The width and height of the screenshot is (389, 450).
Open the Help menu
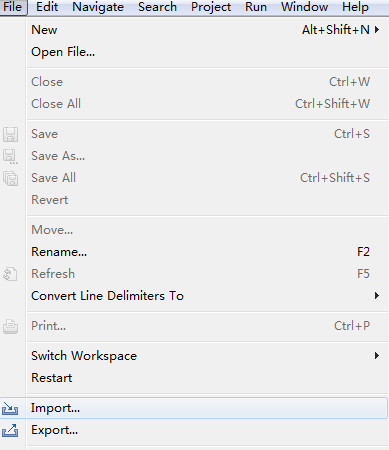[x=355, y=7]
